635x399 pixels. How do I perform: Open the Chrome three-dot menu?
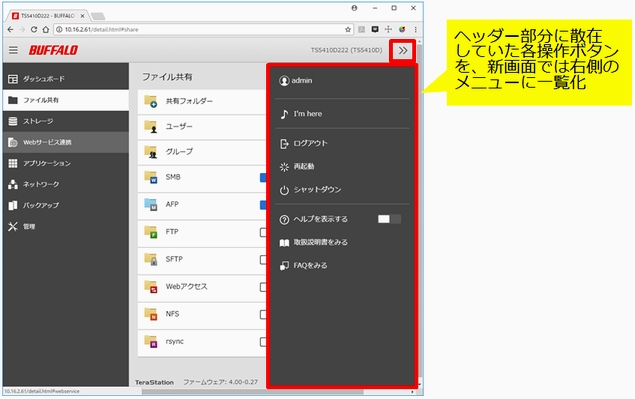[x=416, y=30]
